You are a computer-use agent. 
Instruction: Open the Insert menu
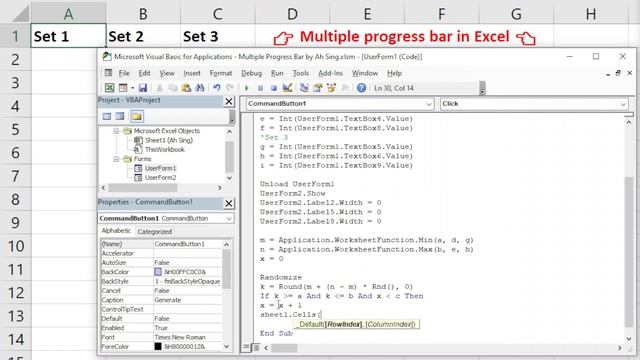[192, 73]
